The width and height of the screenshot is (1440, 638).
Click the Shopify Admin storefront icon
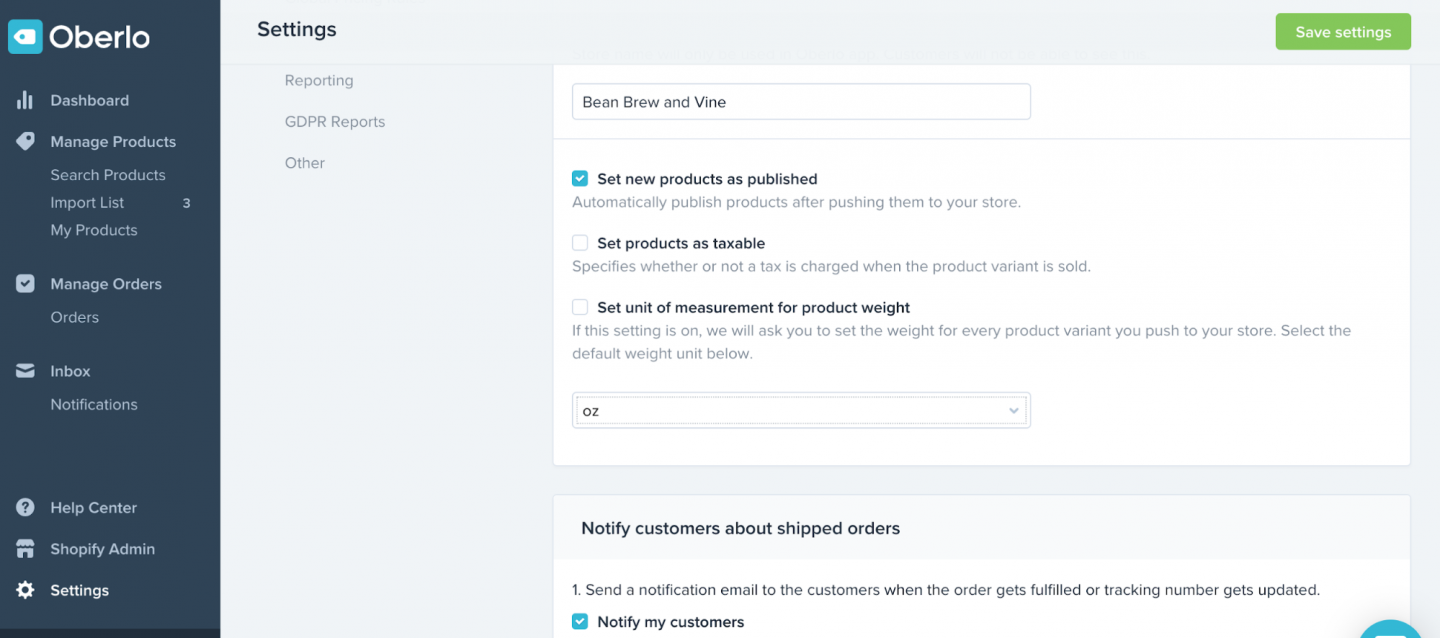point(25,549)
